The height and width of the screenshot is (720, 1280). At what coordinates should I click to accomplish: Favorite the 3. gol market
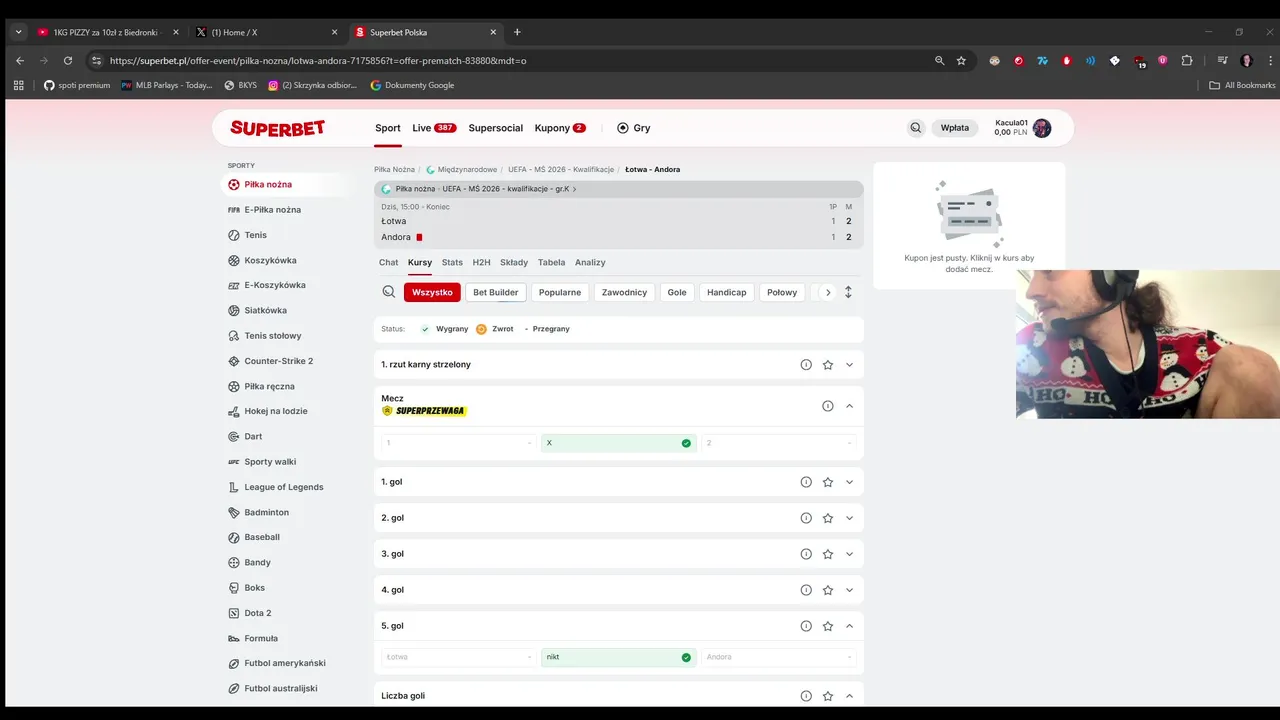[828, 554]
